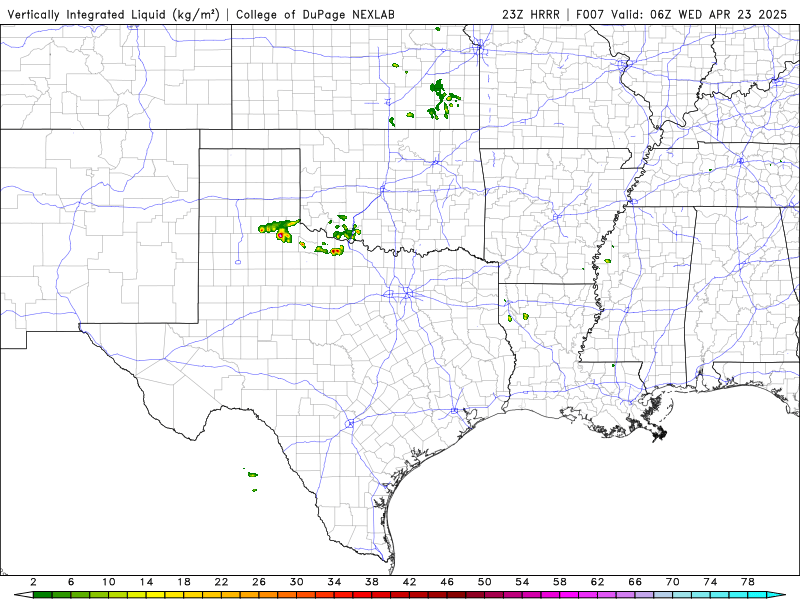The image size is (800, 600).
Task: Click the colorbar label "46"
Action: coord(447,582)
